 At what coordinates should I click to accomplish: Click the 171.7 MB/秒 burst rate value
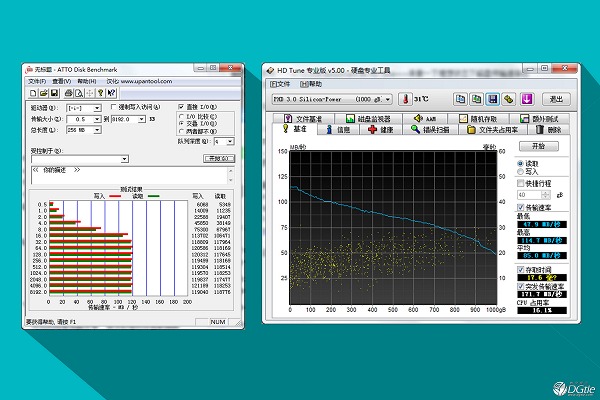point(542,294)
